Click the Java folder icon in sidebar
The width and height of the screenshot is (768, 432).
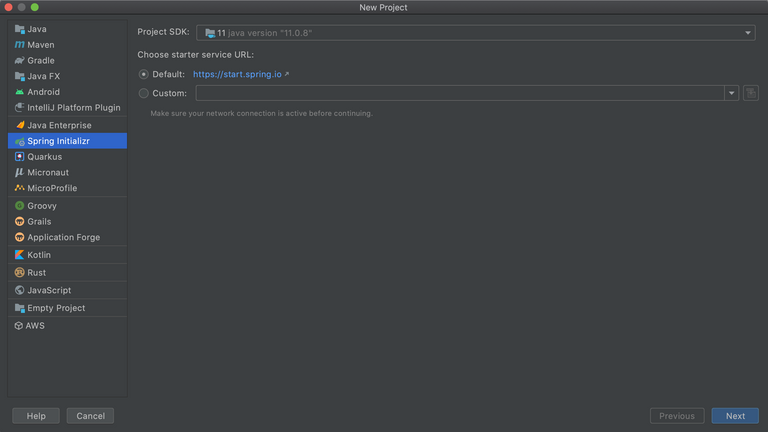pos(20,29)
